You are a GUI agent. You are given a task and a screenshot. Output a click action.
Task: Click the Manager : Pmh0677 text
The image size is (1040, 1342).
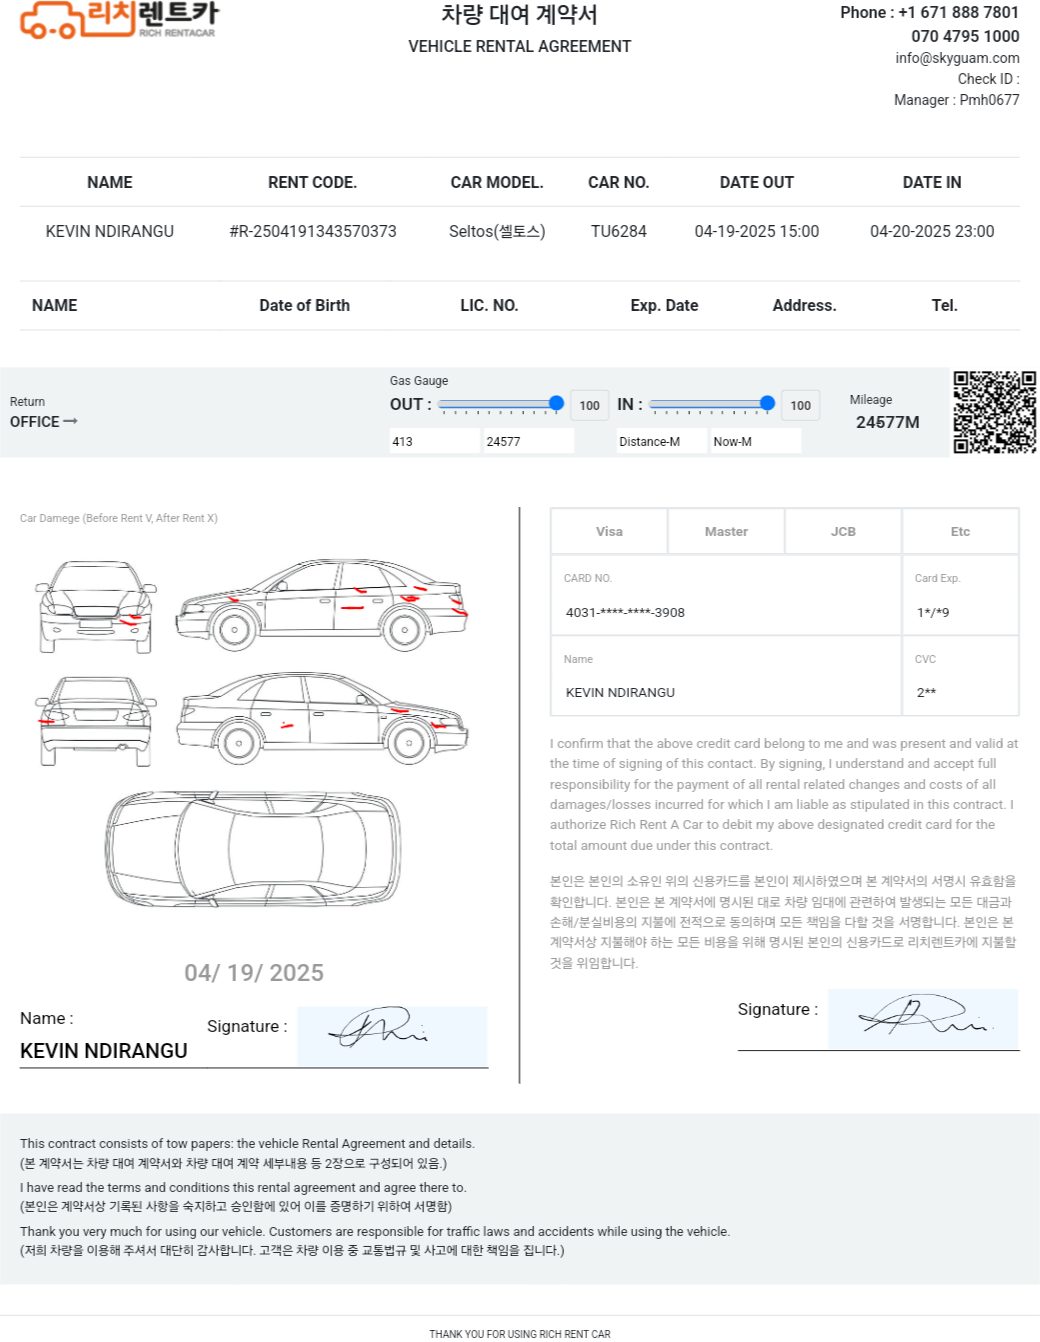click(956, 100)
